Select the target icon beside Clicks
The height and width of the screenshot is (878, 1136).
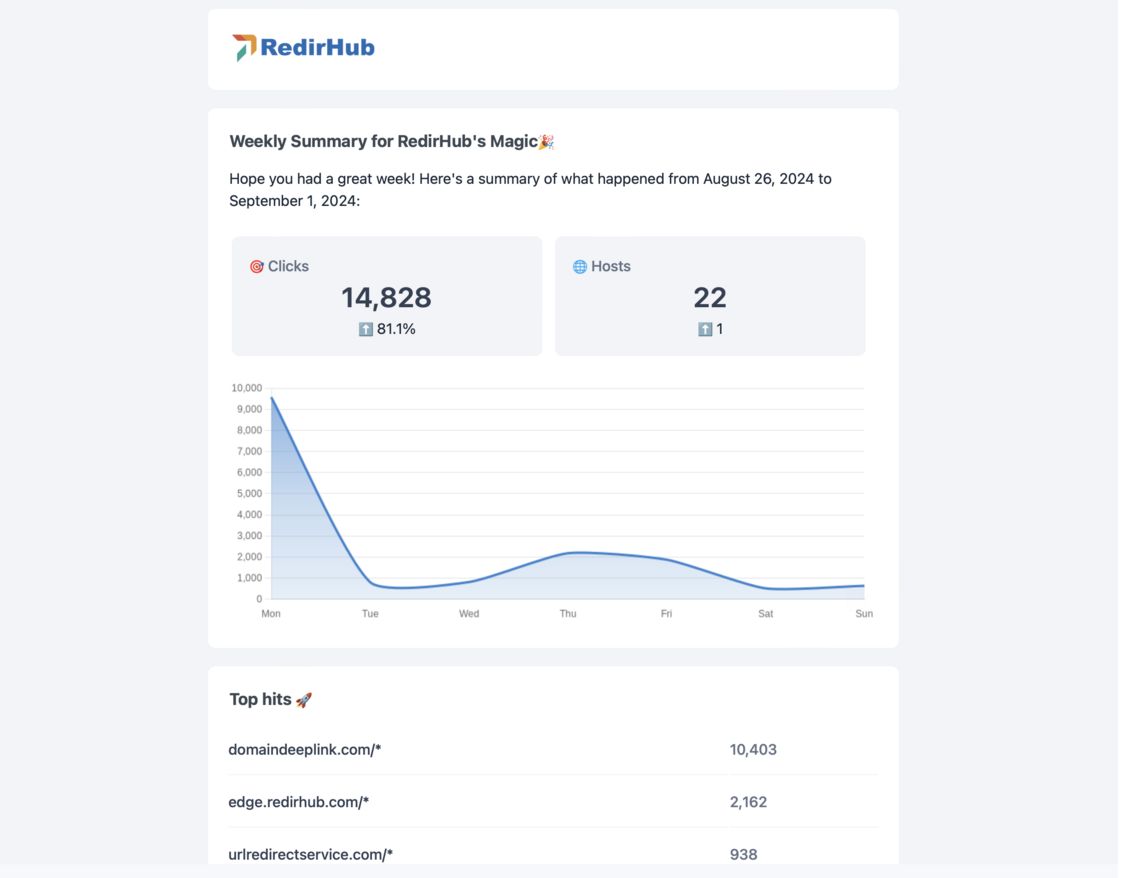pos(257,266)
